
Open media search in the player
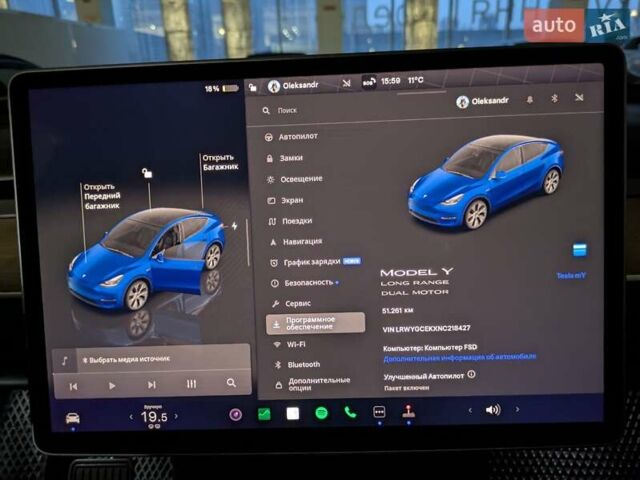(x=231, y=383)
